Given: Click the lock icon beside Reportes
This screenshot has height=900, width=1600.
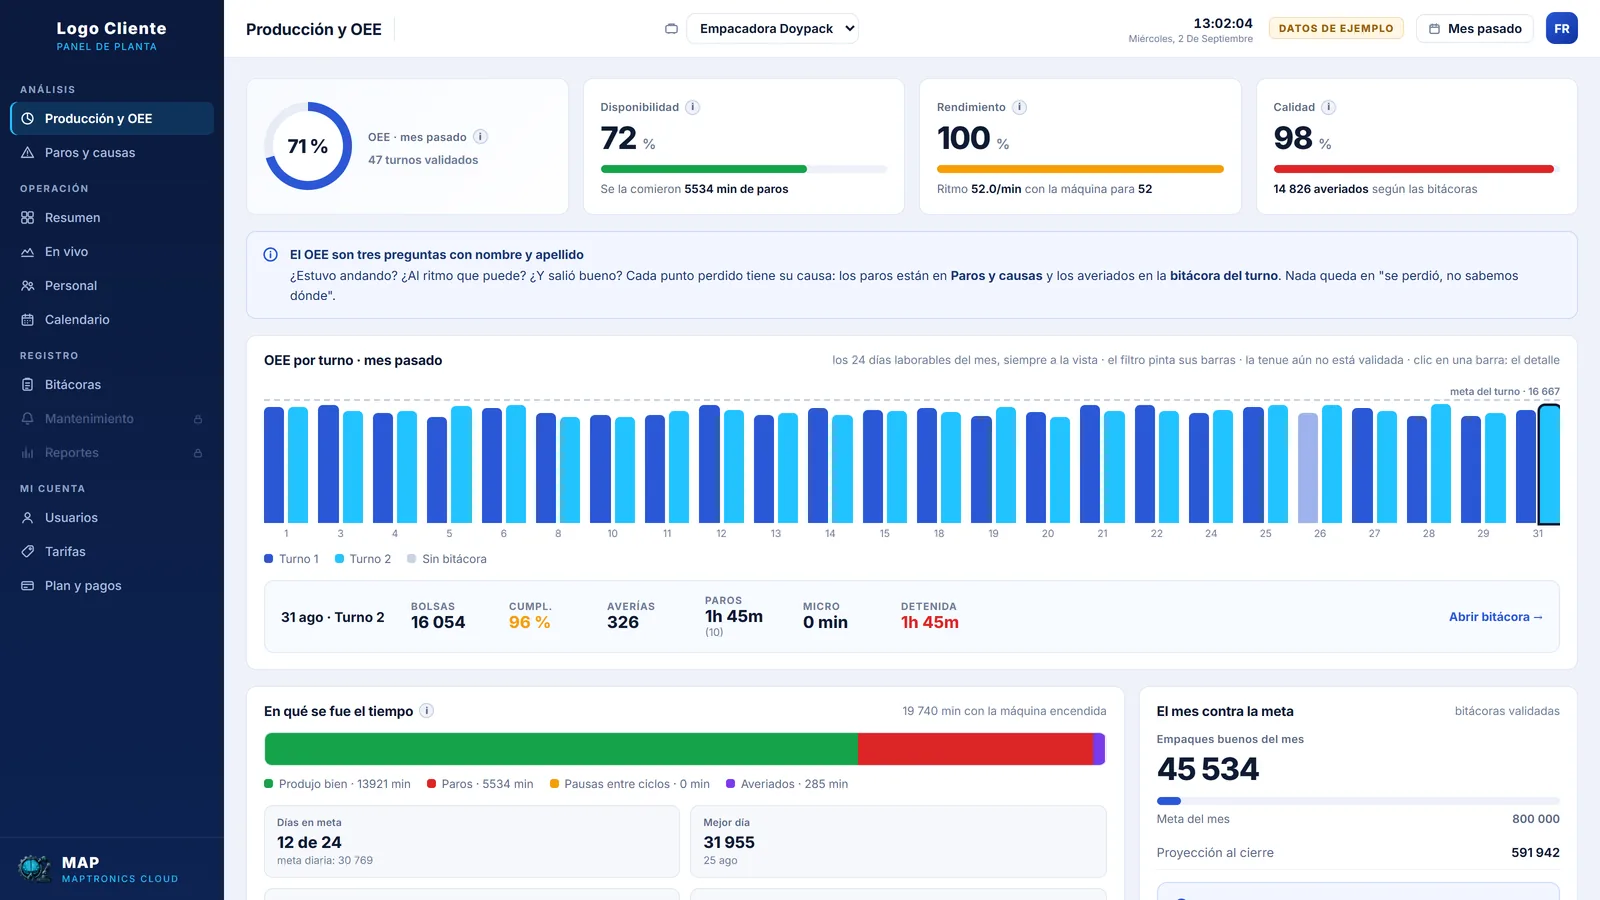Looking at the screenshot, I should [x=198, y=453].
